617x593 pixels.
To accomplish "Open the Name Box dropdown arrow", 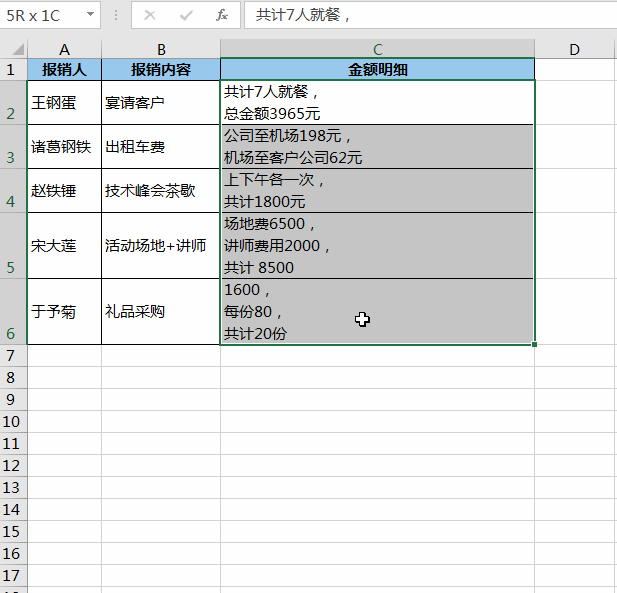I will pos(91,15).
